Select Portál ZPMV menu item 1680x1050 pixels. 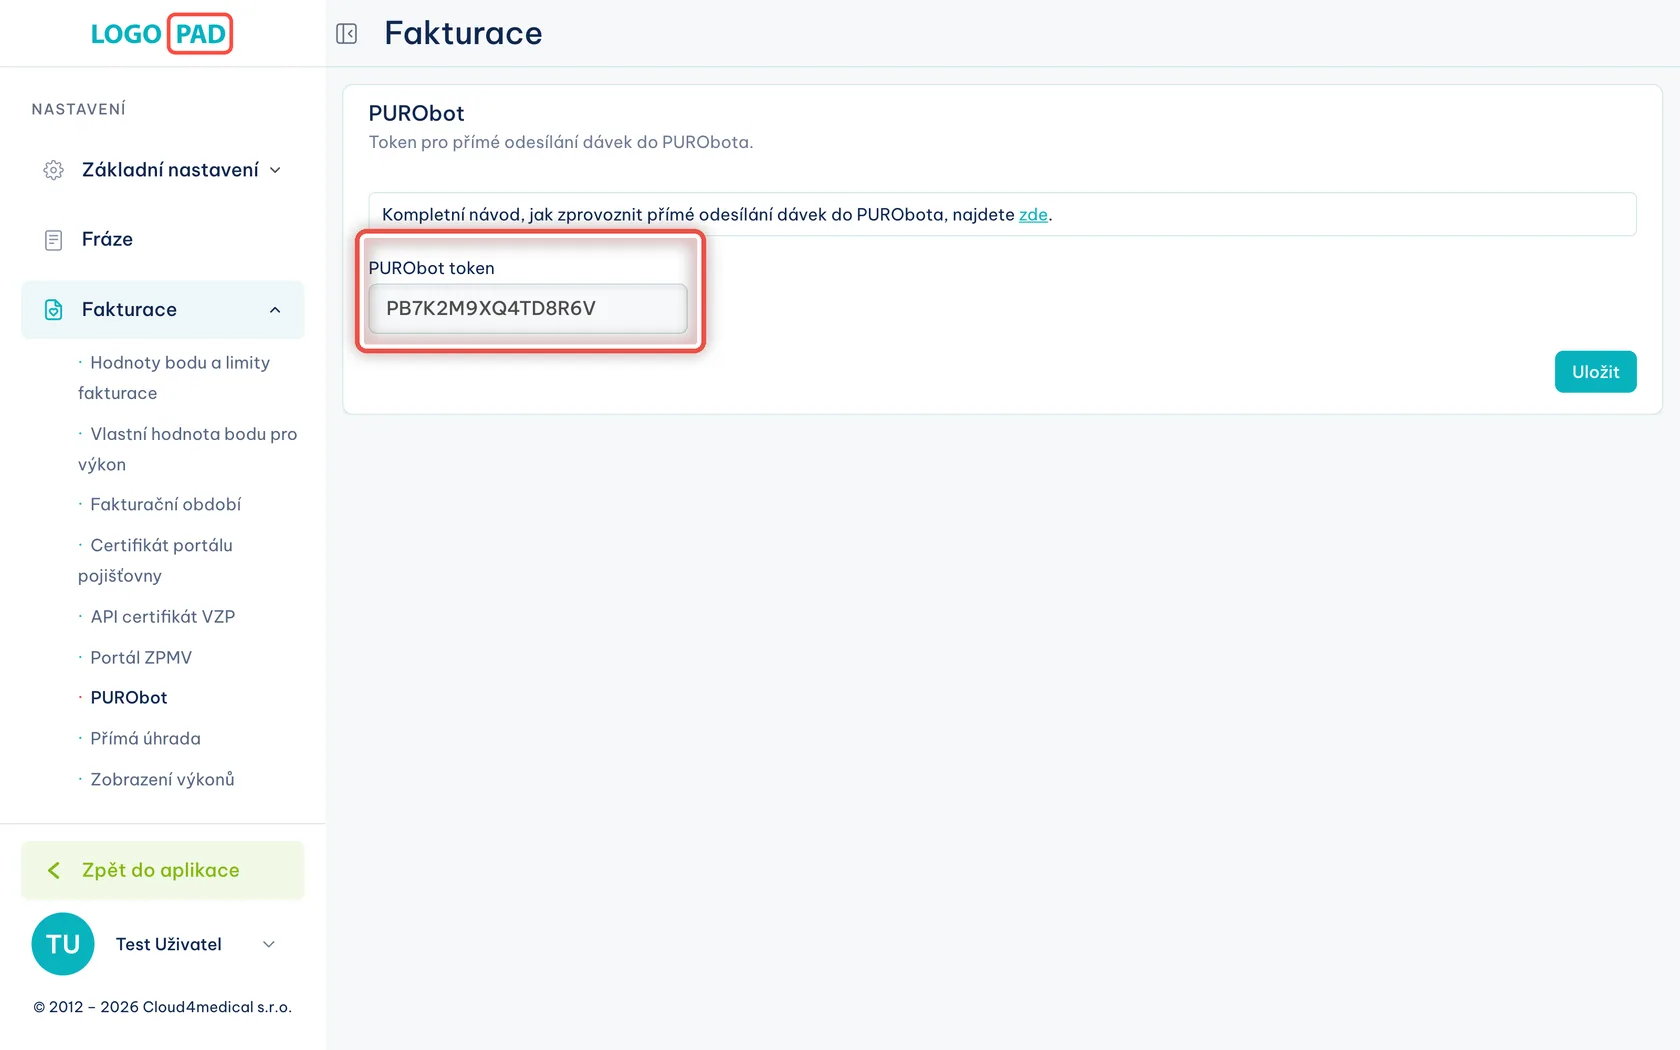[x=141, y=658]
